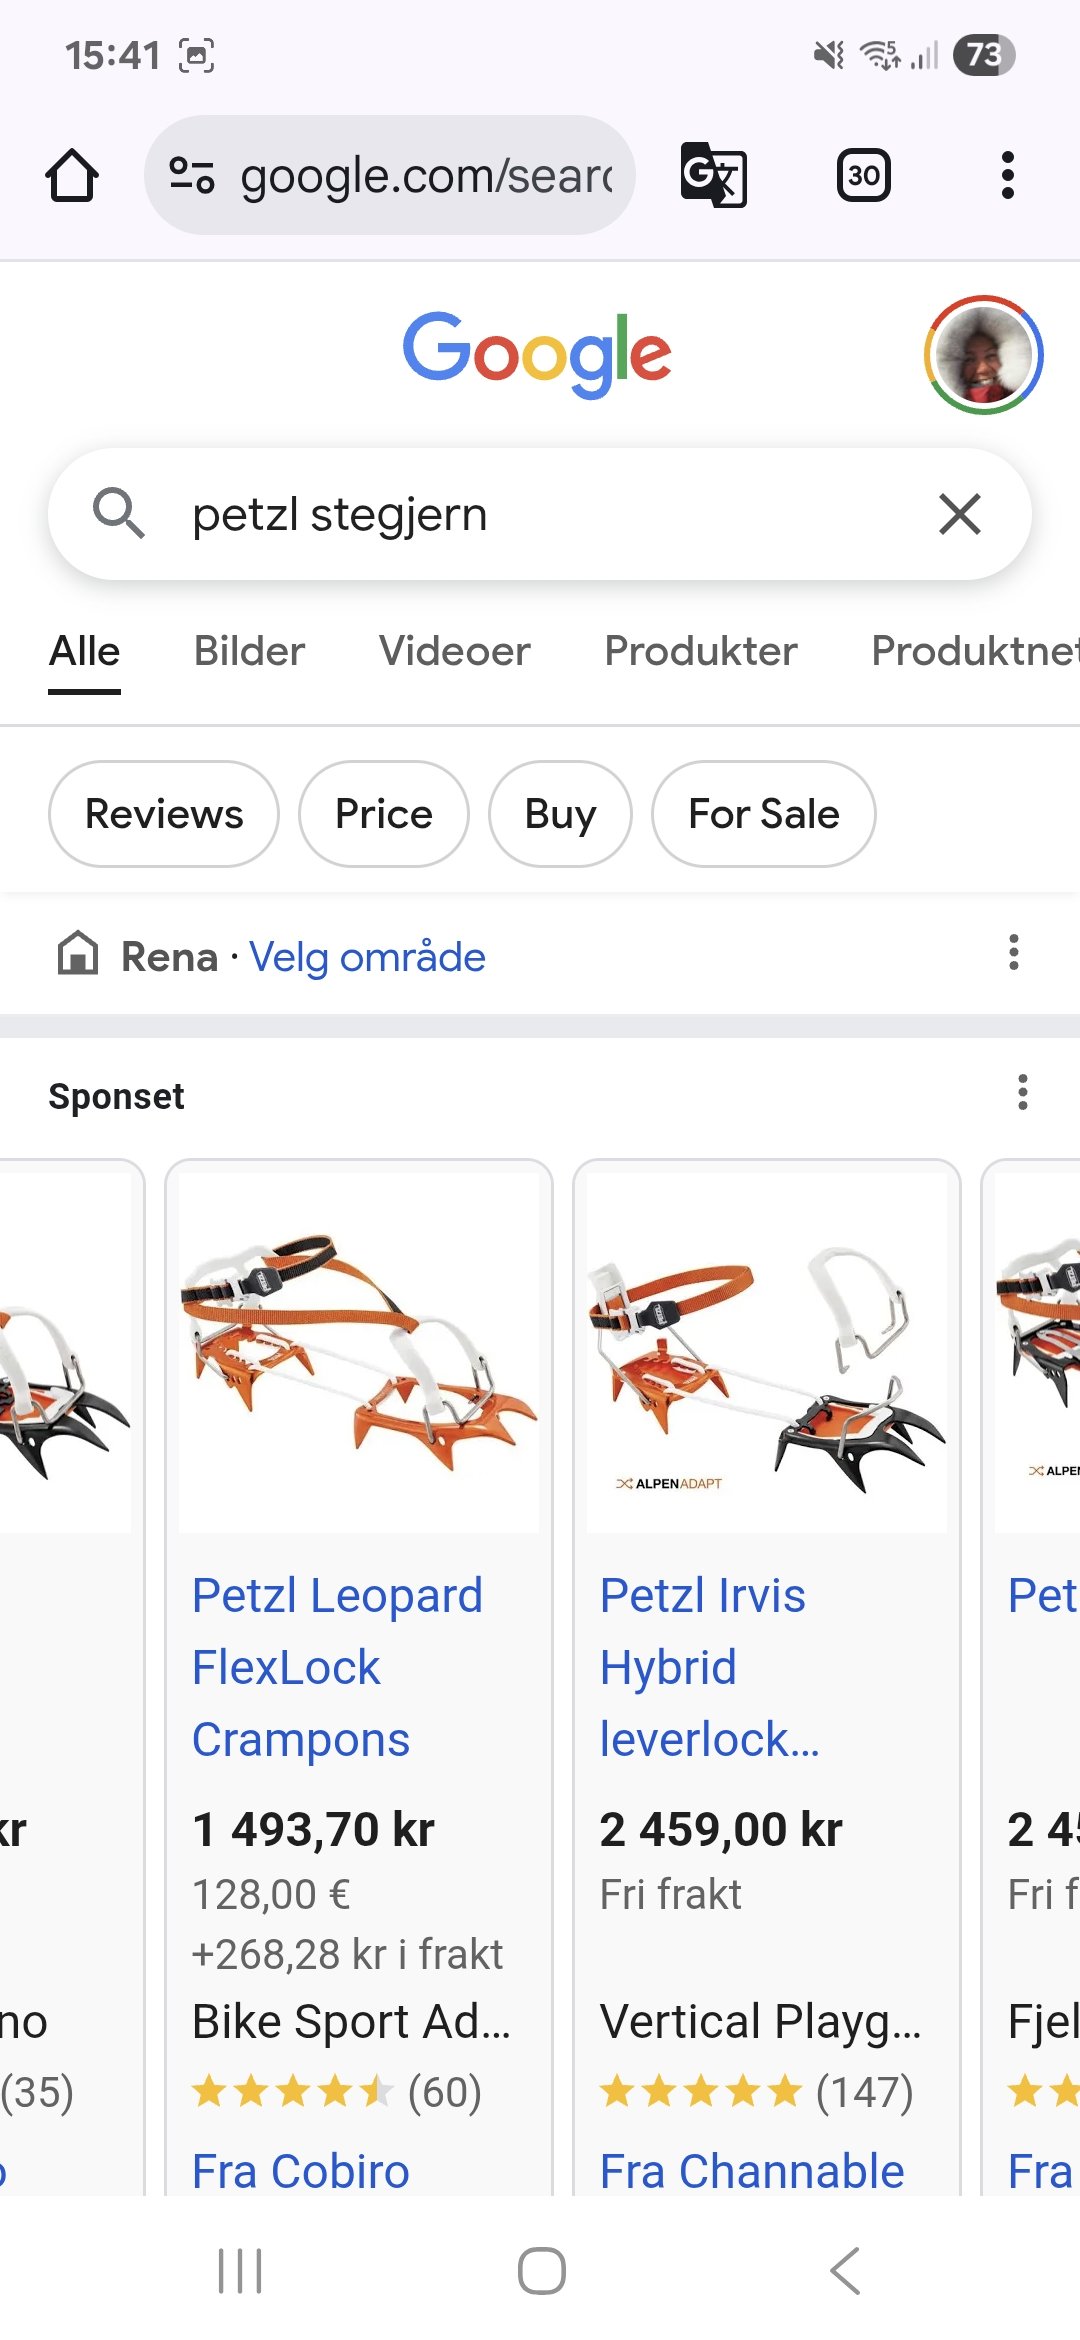Open the Sponset ads options menu
Viewport: 1080px width, 2340px height.
1022,1093
